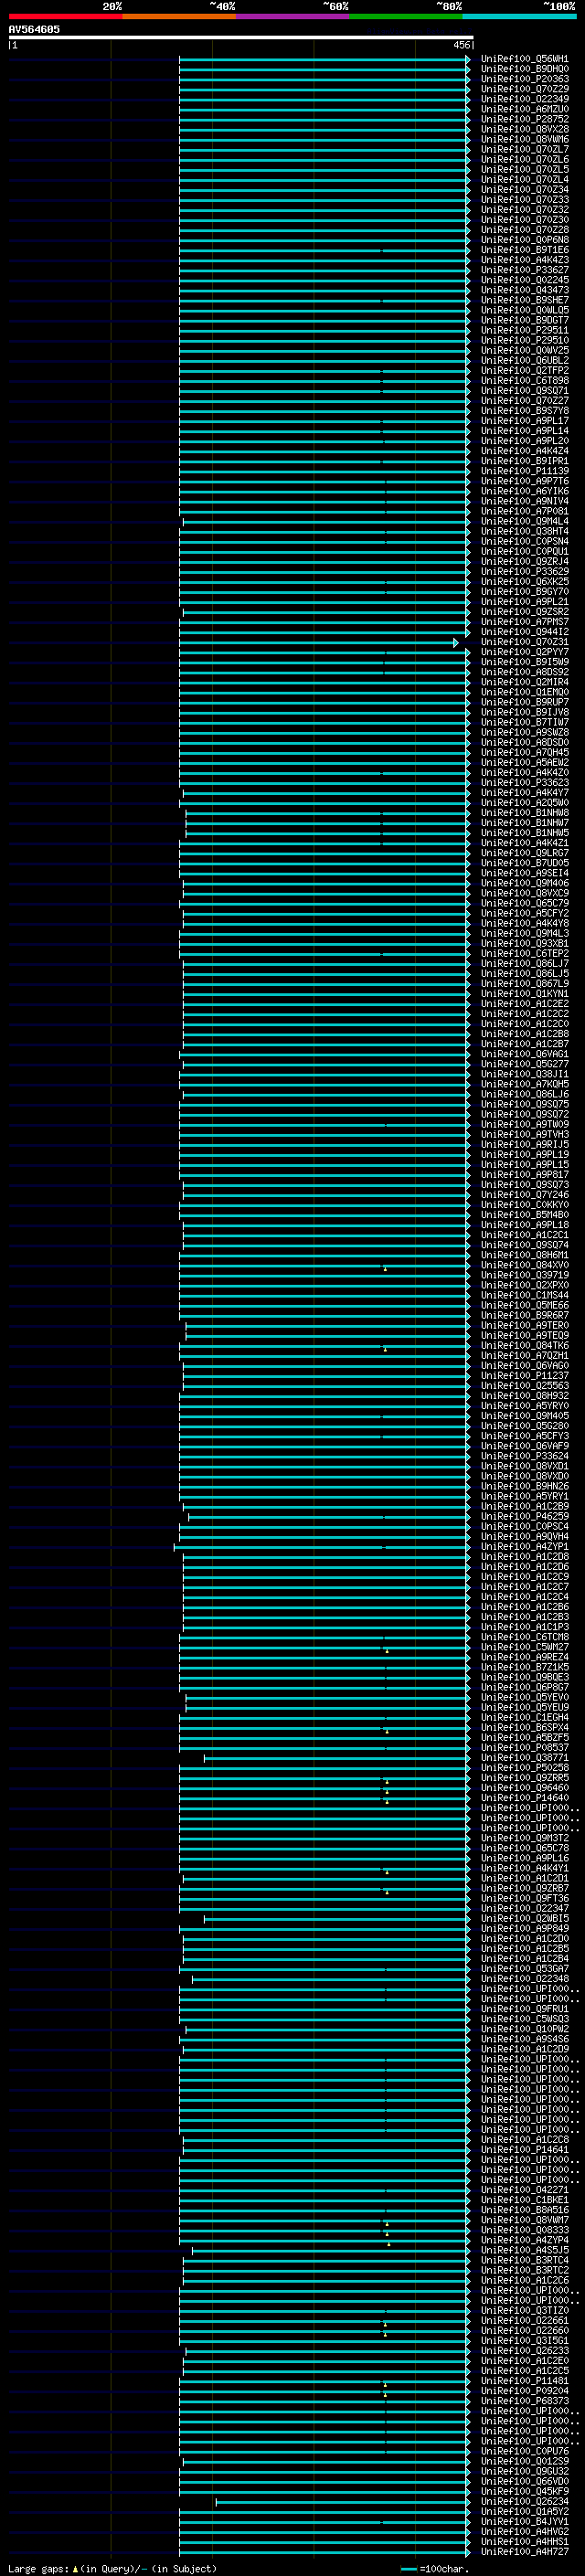Click label UniRef100_P08537
The height and width of the screenshot is (2576, 585).
(525, 1748)
